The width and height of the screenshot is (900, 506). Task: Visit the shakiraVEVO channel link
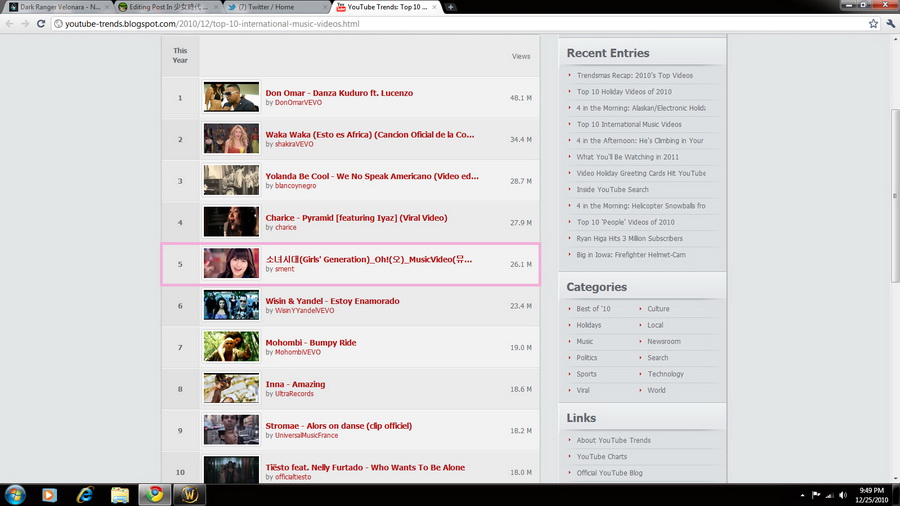[x=294, y=144]
